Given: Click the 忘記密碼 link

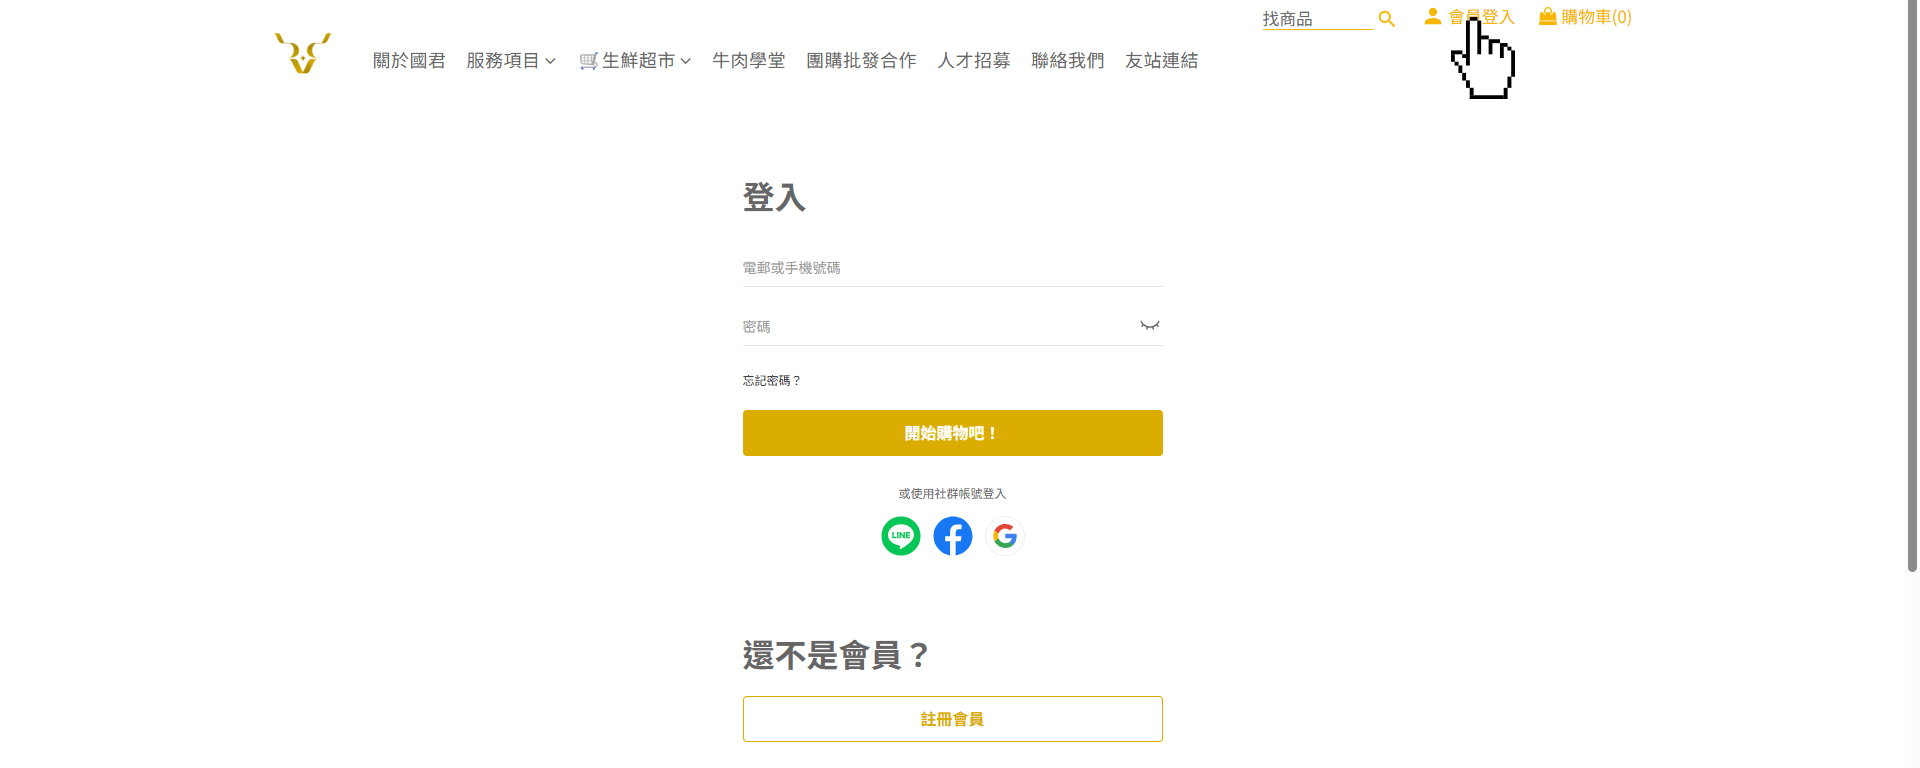Looking at the screenshot, I should point(771,381).
